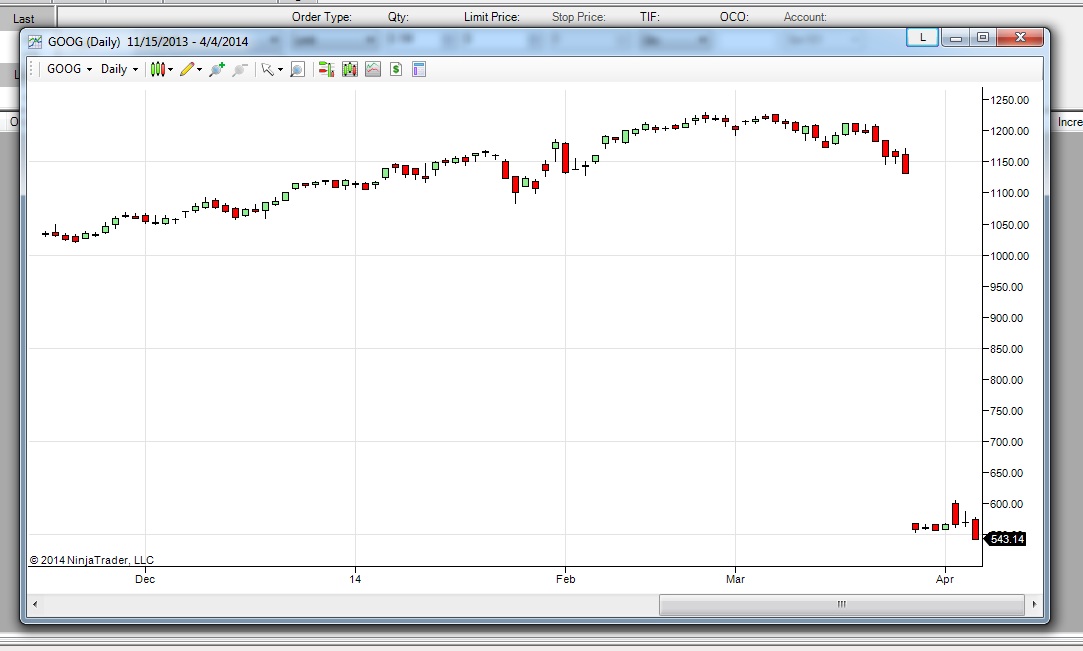Open the GOOG instrument dropdown
1083x651 pixels.
point(69,69)
